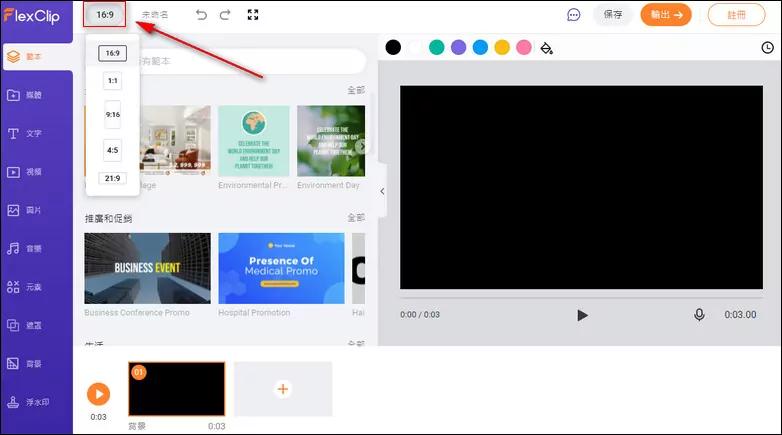Select the blue background color

(480, 47)
